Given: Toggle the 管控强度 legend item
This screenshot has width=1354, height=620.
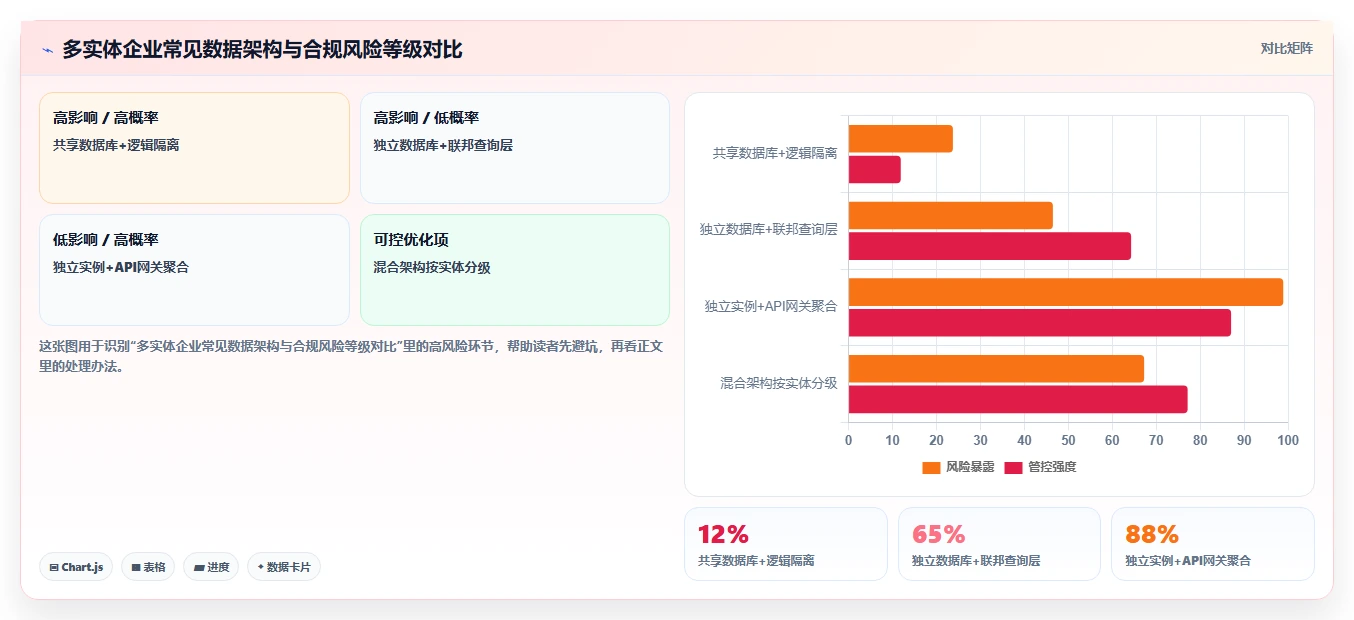Looking at the screenshot, I should pos(1040,467).
